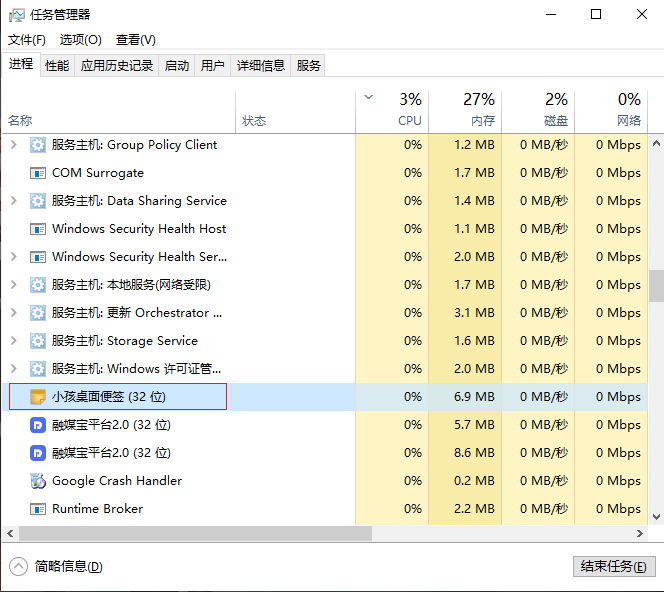This screenshot has width=664, height=592.
Task: Collapse to 简略信息 summary view
Action: pyautogui.click(x=58, y=566)
